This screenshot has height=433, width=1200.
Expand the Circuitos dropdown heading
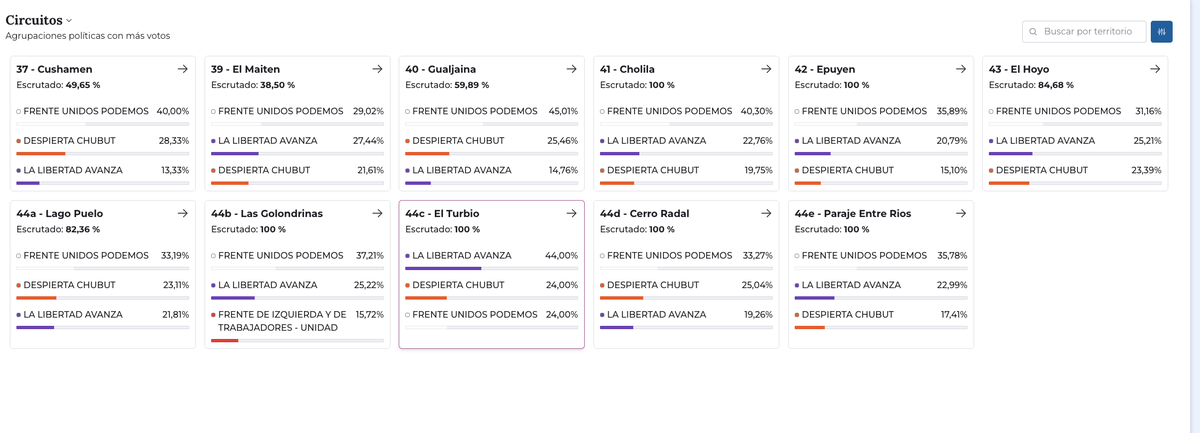(39, 20)
